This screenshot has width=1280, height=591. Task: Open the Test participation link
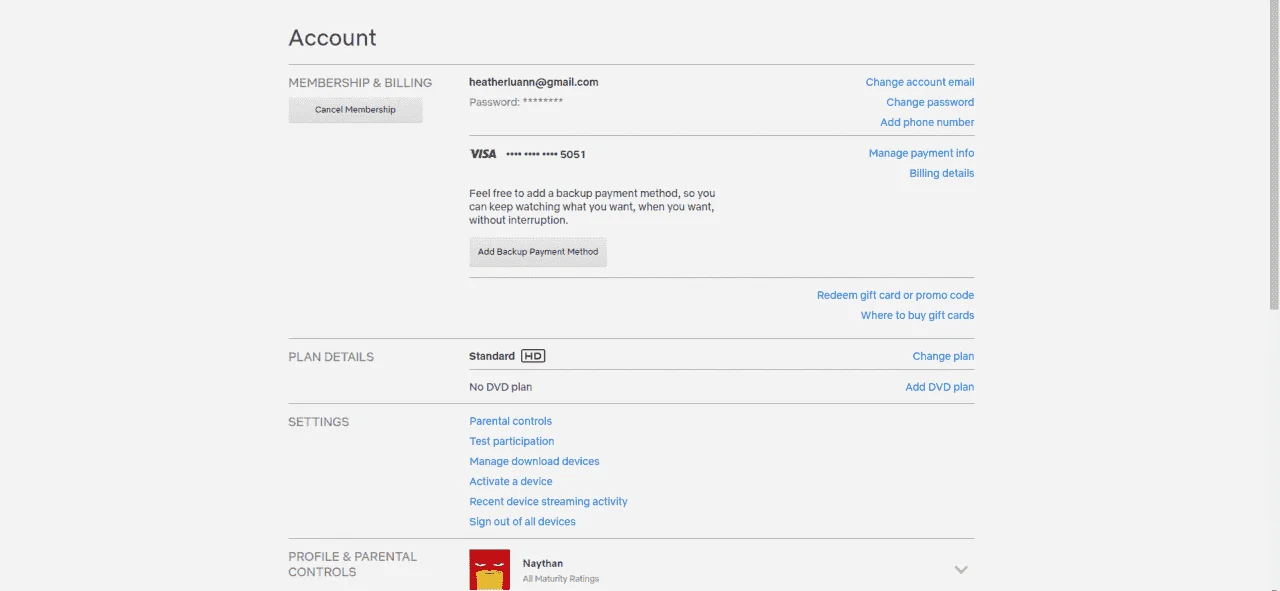(x=511, y=441)
